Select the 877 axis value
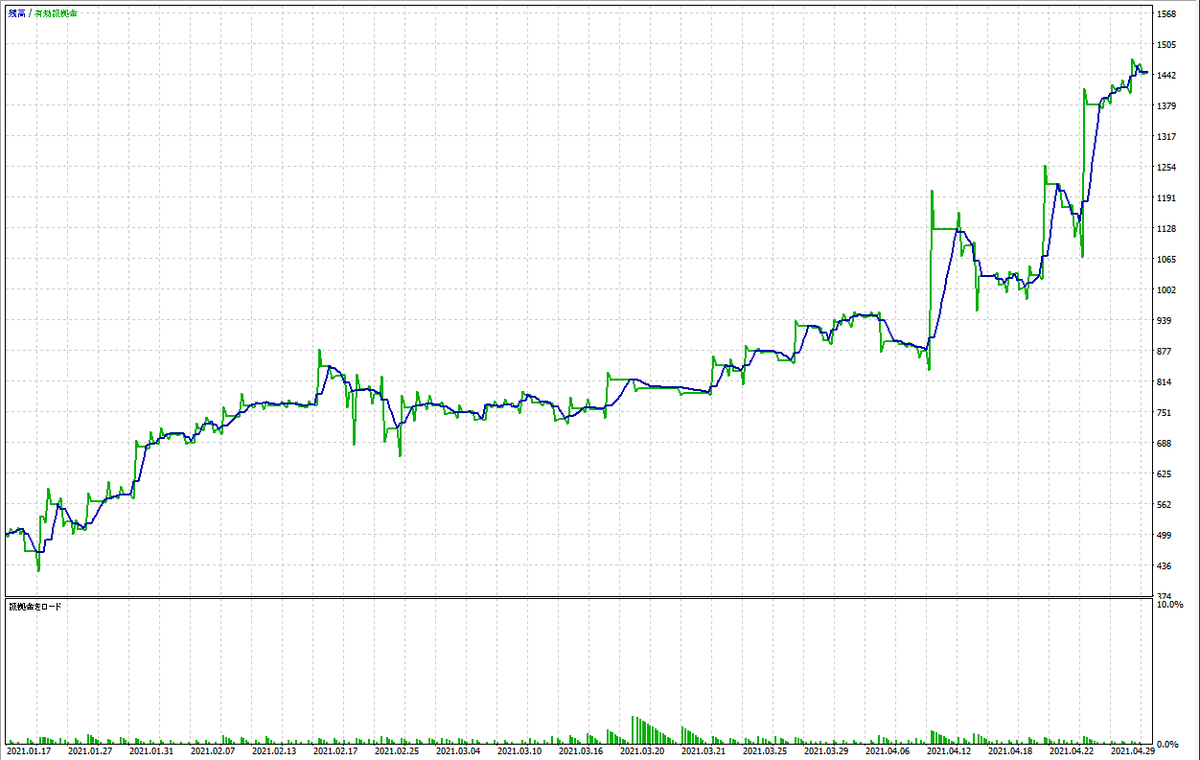This screenshot has width=1200, height=760. 1164,352
